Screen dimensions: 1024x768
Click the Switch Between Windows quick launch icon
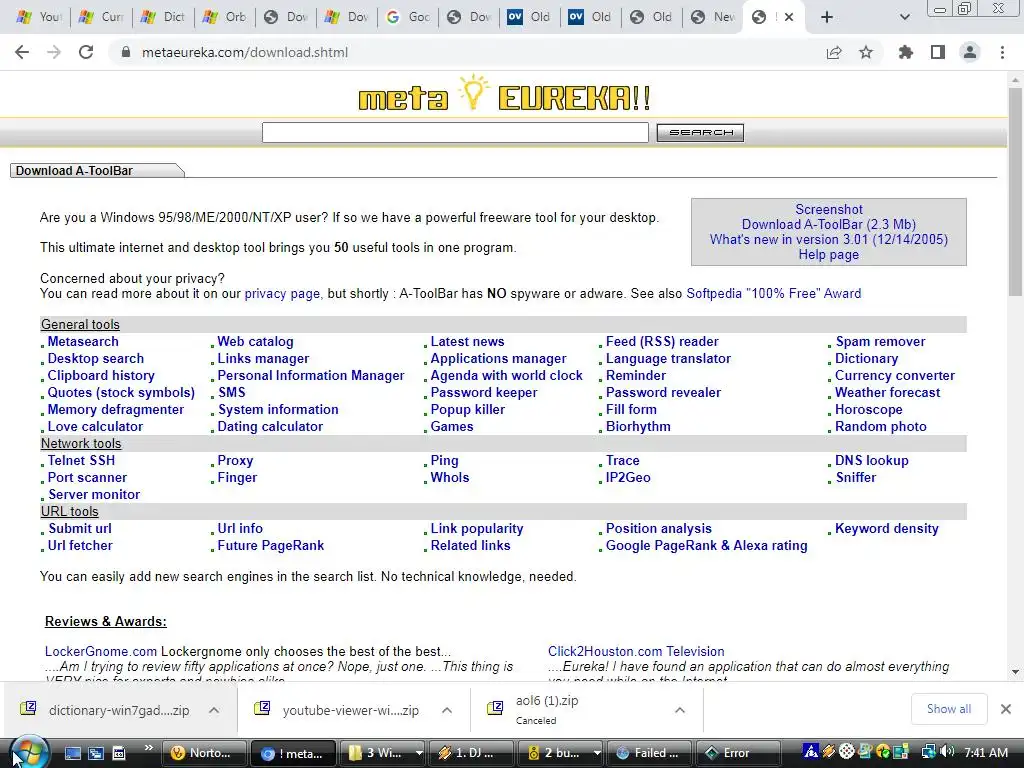pos(95,753)
